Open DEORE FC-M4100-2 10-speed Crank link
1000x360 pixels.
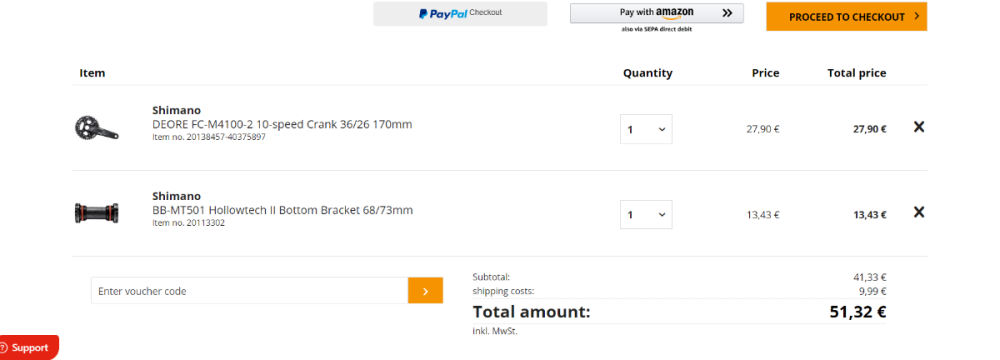(x=282, y=124)
